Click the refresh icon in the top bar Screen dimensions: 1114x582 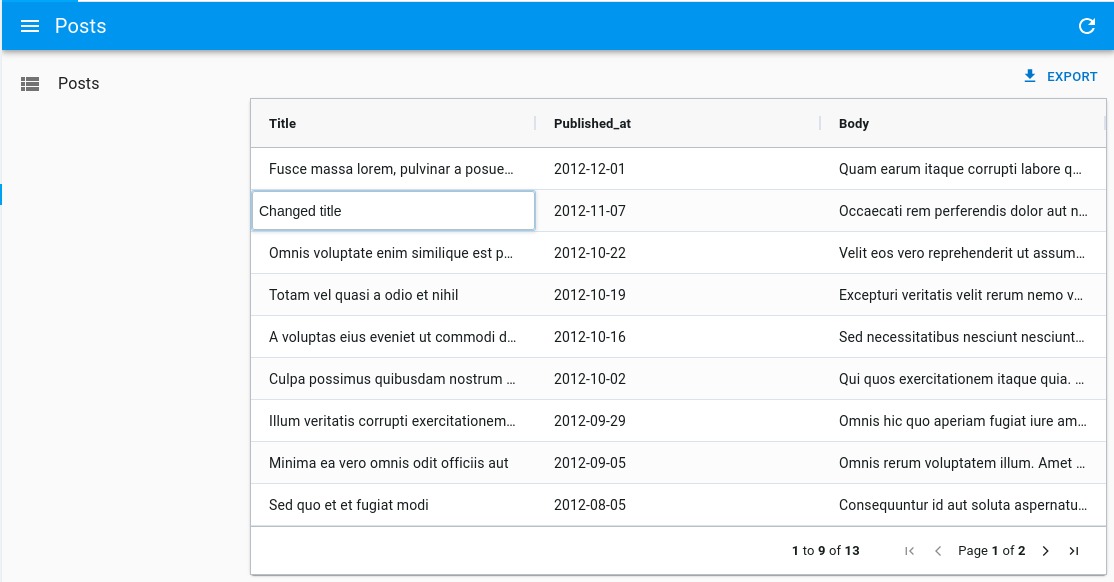tap(1087, 26)
